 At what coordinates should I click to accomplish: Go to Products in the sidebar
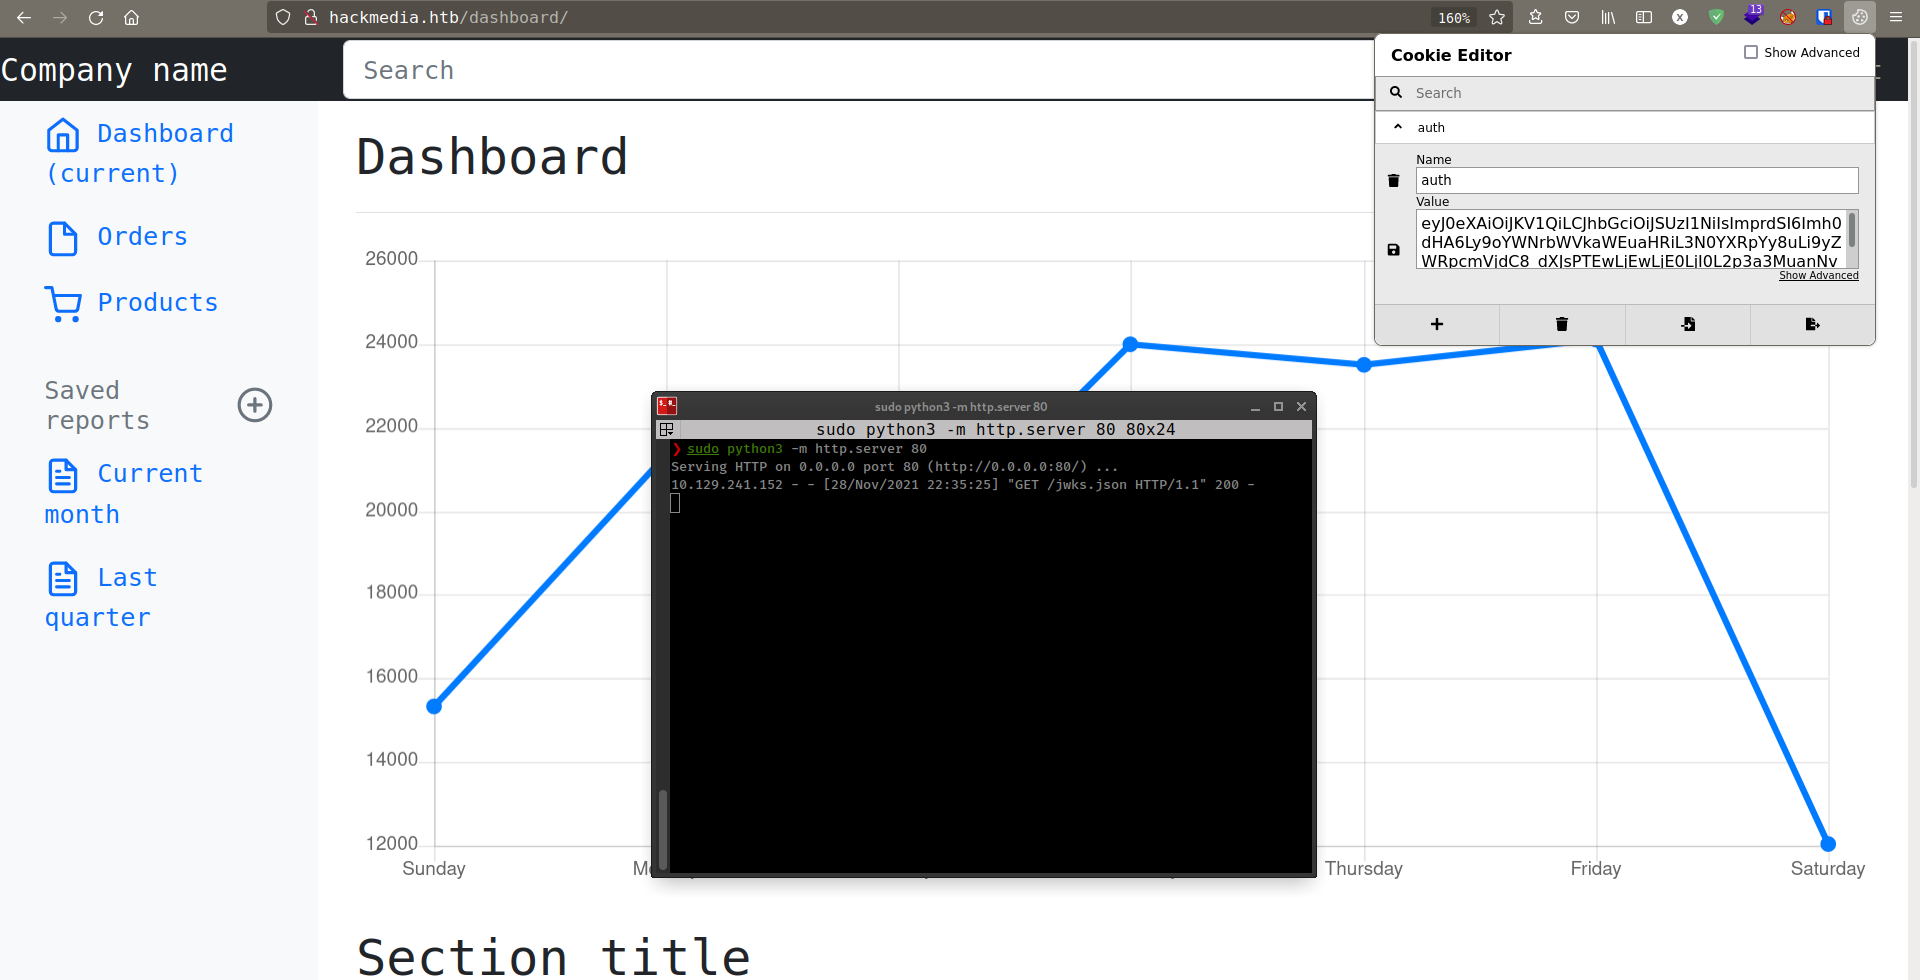pos(157,303)
